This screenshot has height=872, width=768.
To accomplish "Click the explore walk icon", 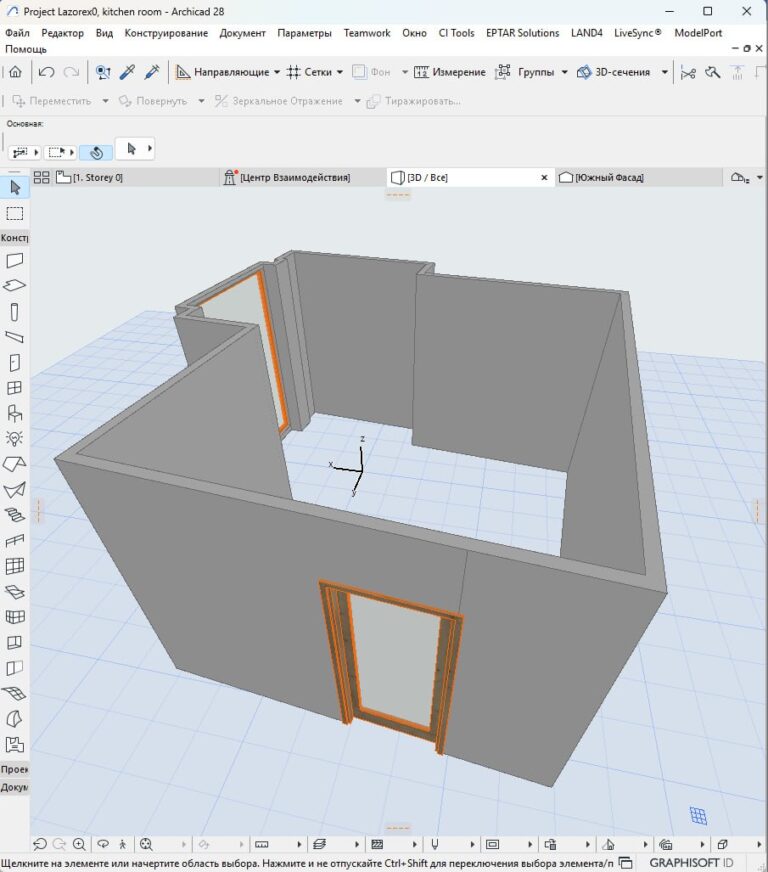I will (x=122, y=844).
